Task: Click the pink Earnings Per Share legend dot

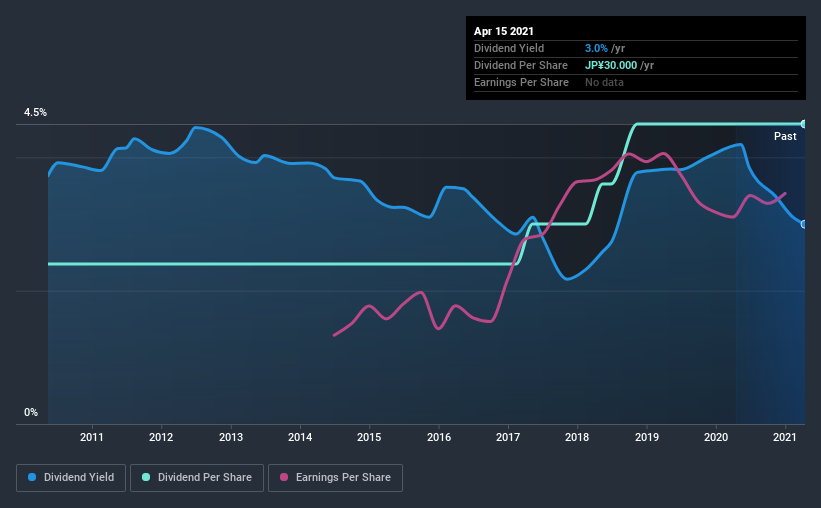Action: pyautogui.click(x=284, y=477)
